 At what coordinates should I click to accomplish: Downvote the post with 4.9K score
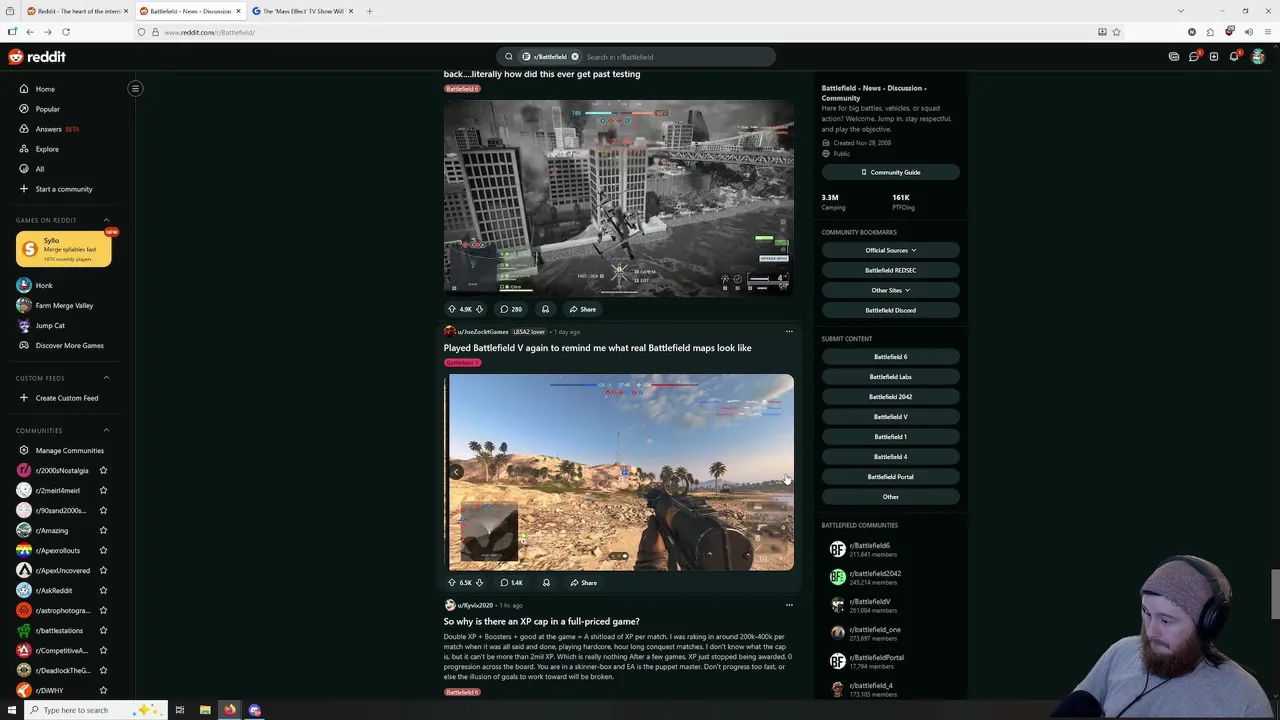[479, 309]
